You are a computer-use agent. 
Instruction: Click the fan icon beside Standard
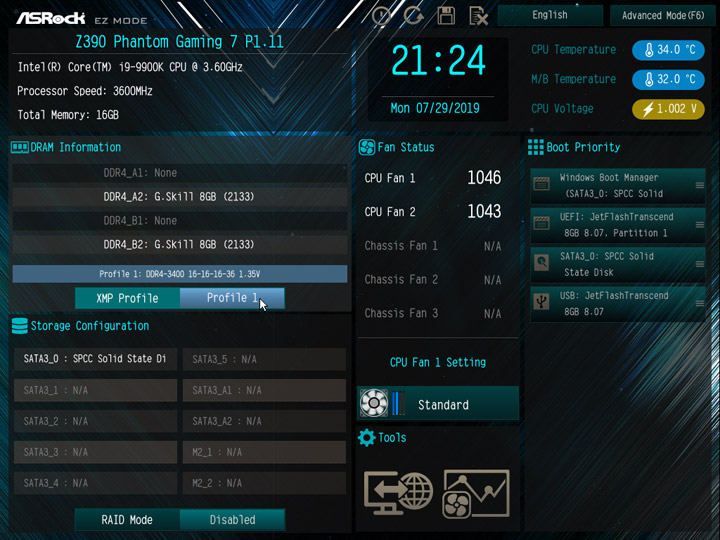(373, 403)
